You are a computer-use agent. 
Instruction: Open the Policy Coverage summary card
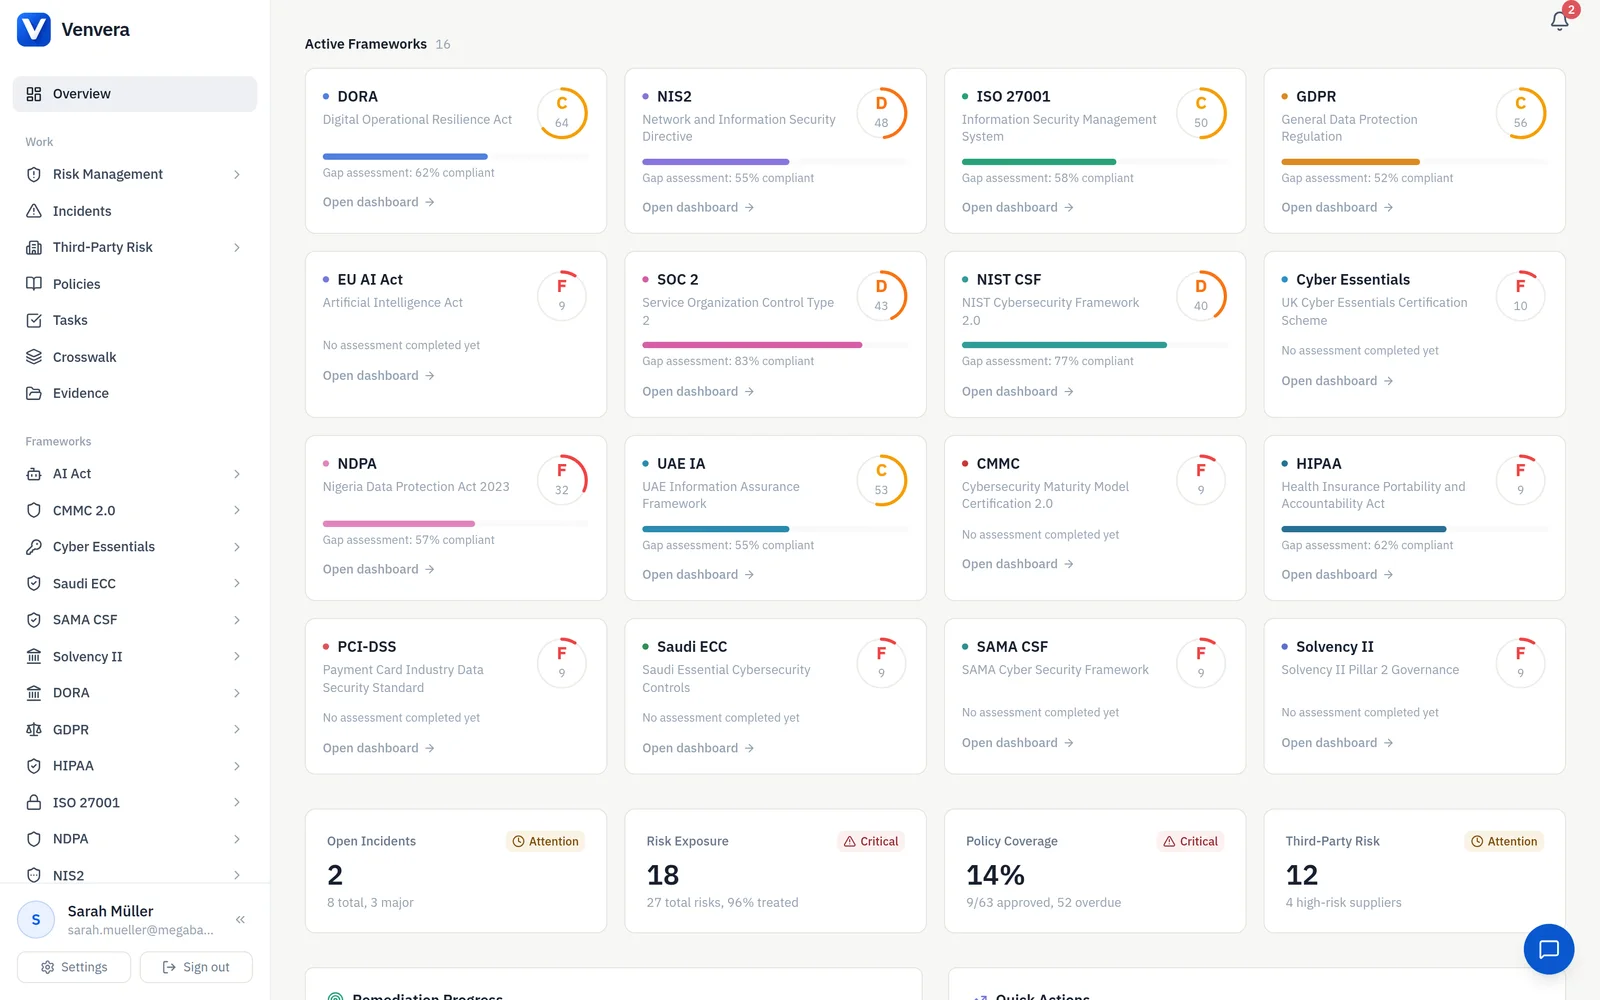click(1095, 871)
